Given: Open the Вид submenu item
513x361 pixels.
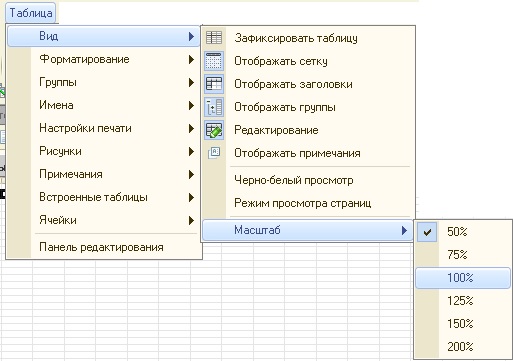Looking at the screenshot, I should click(103, 36).
